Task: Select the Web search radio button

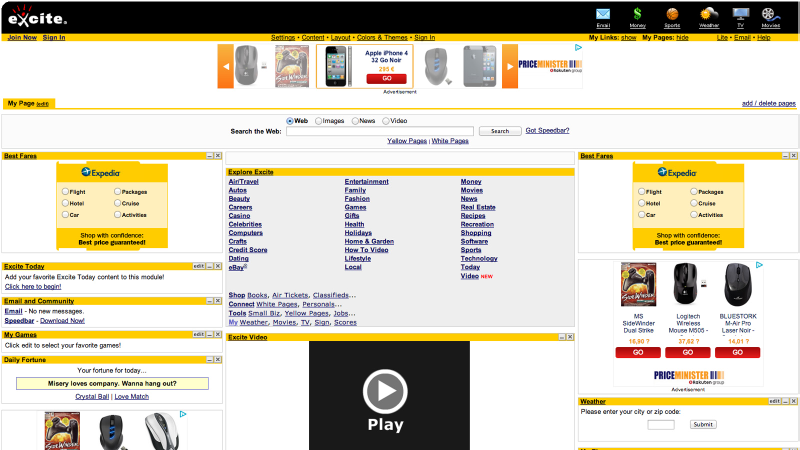Action: point(290,121)
